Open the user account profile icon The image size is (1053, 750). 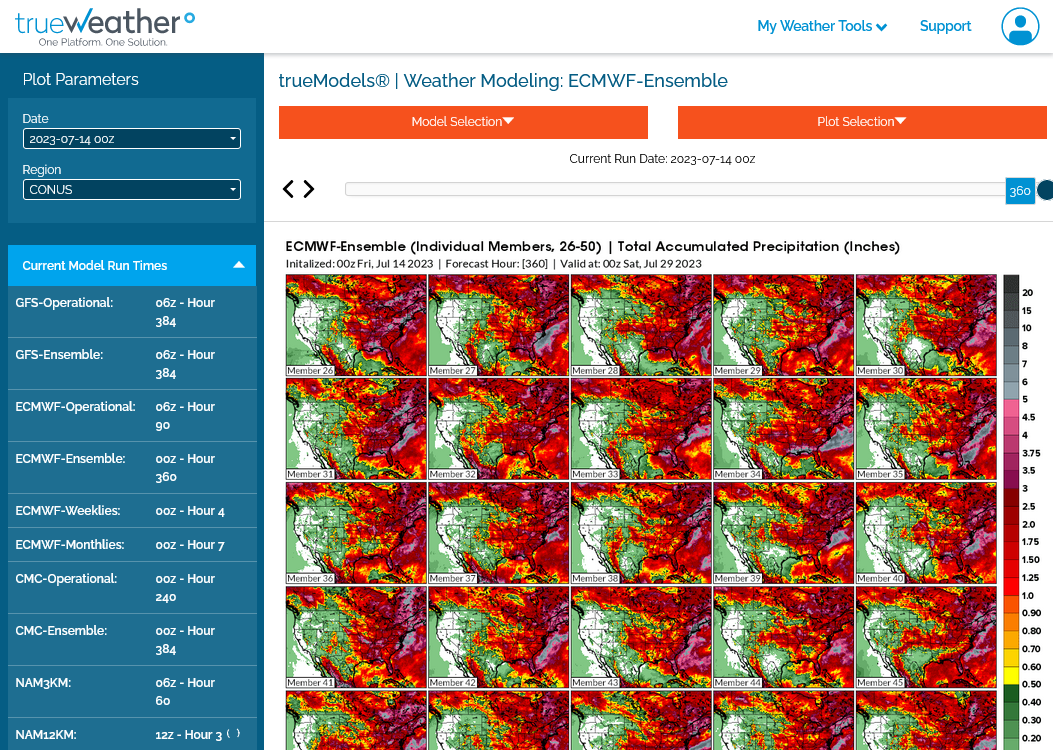(1019, 26)
